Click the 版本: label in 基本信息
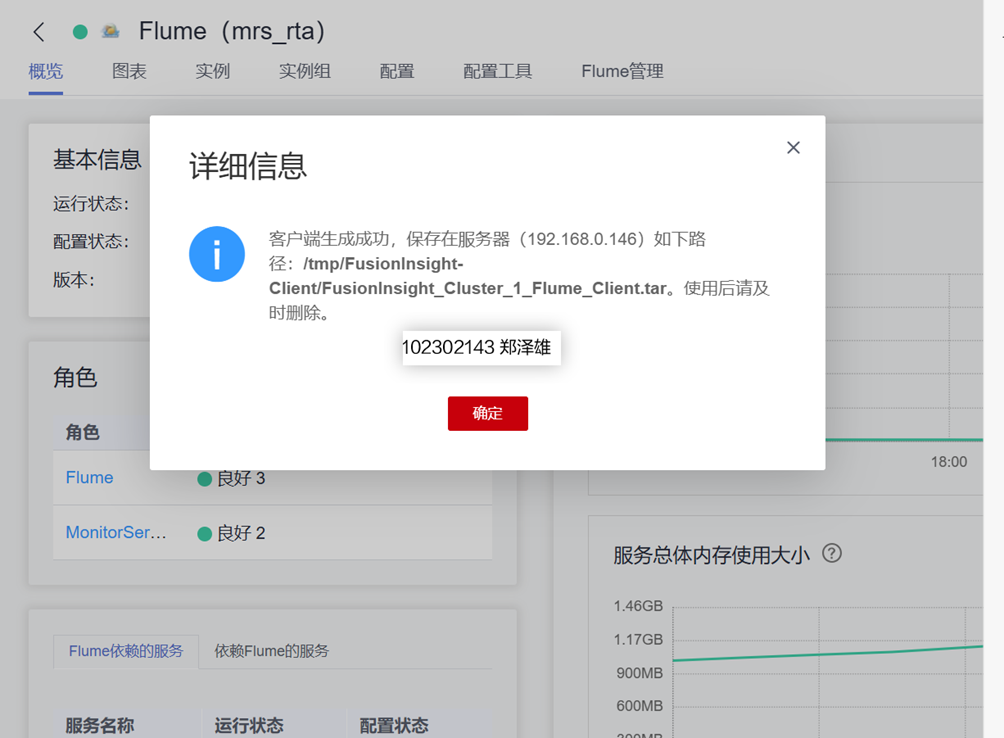Screen dimensions: 1004x738 [x=74, y=280]
